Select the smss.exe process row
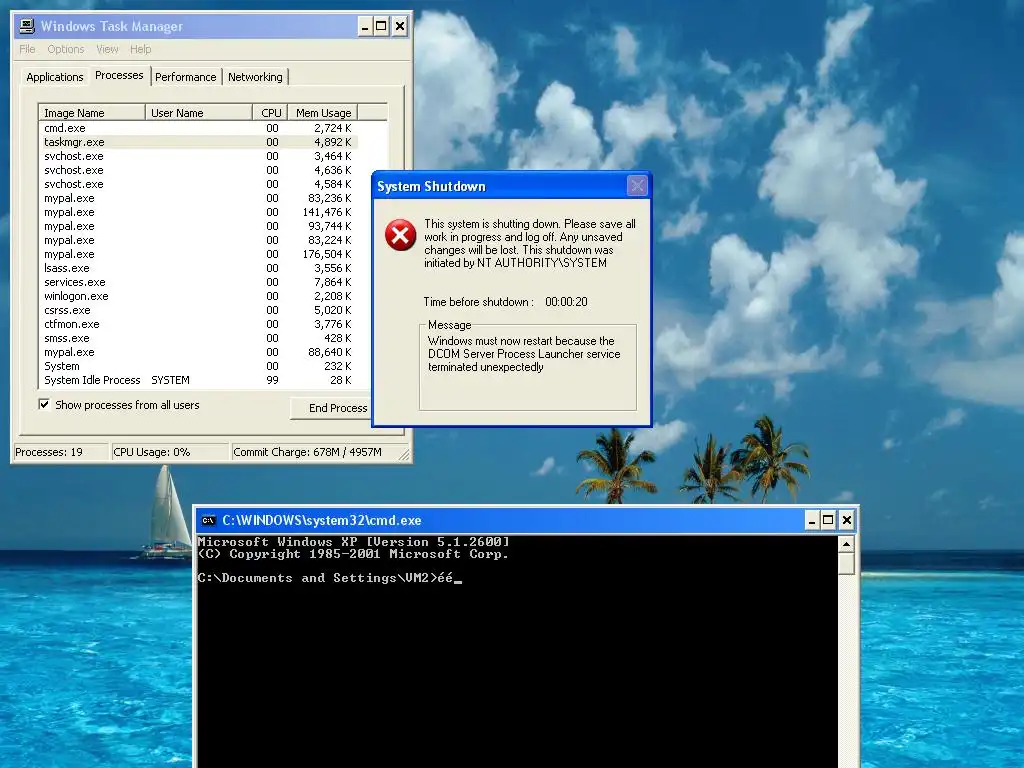 tap(199, 338)
